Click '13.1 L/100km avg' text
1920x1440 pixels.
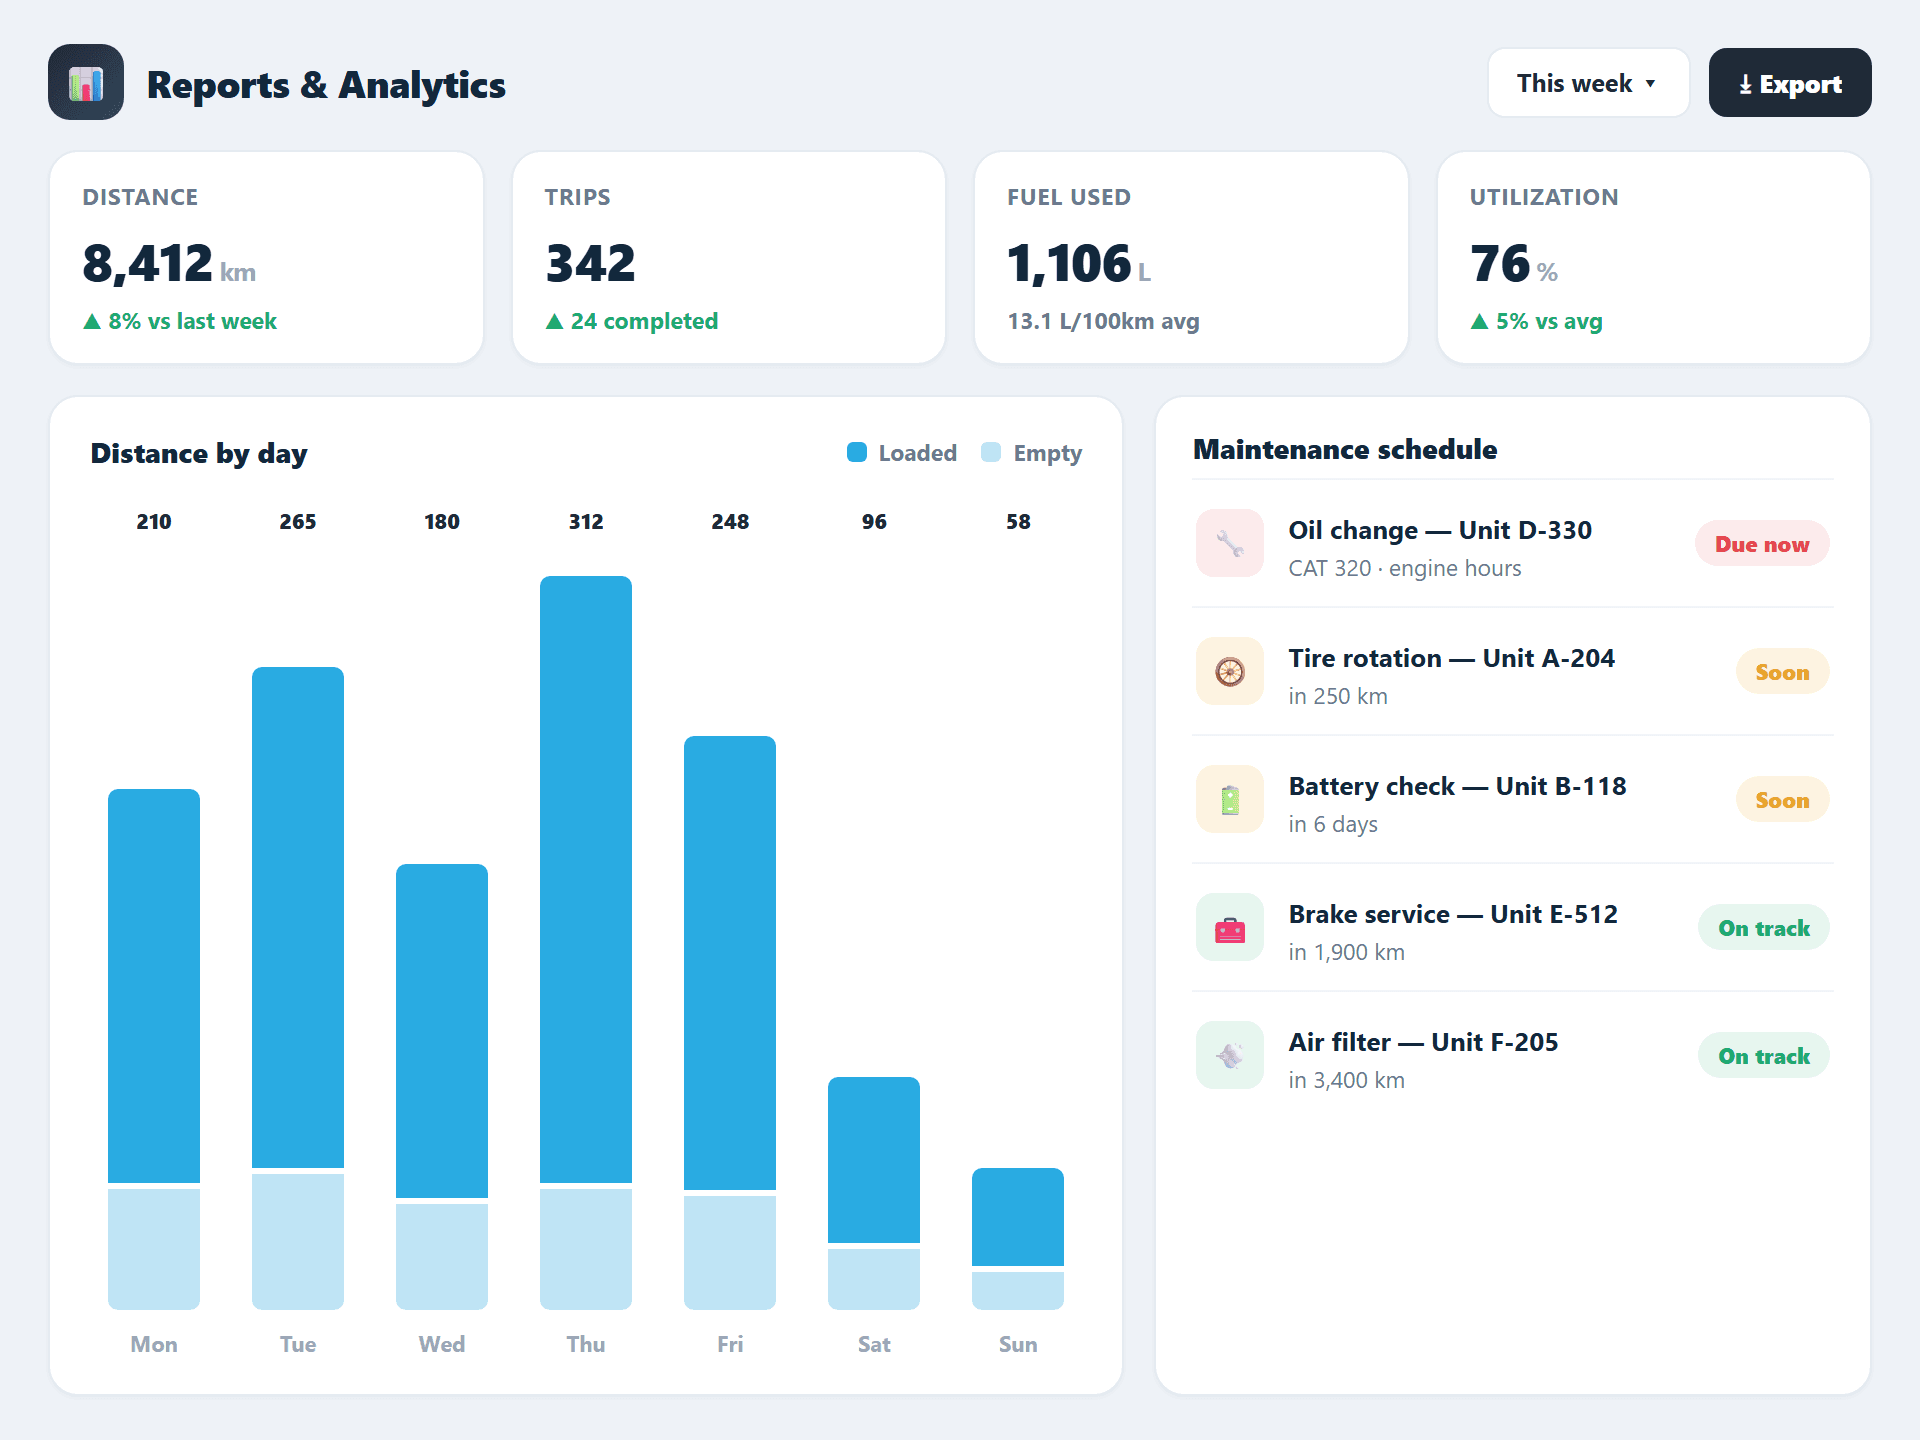click(1103, 321)
